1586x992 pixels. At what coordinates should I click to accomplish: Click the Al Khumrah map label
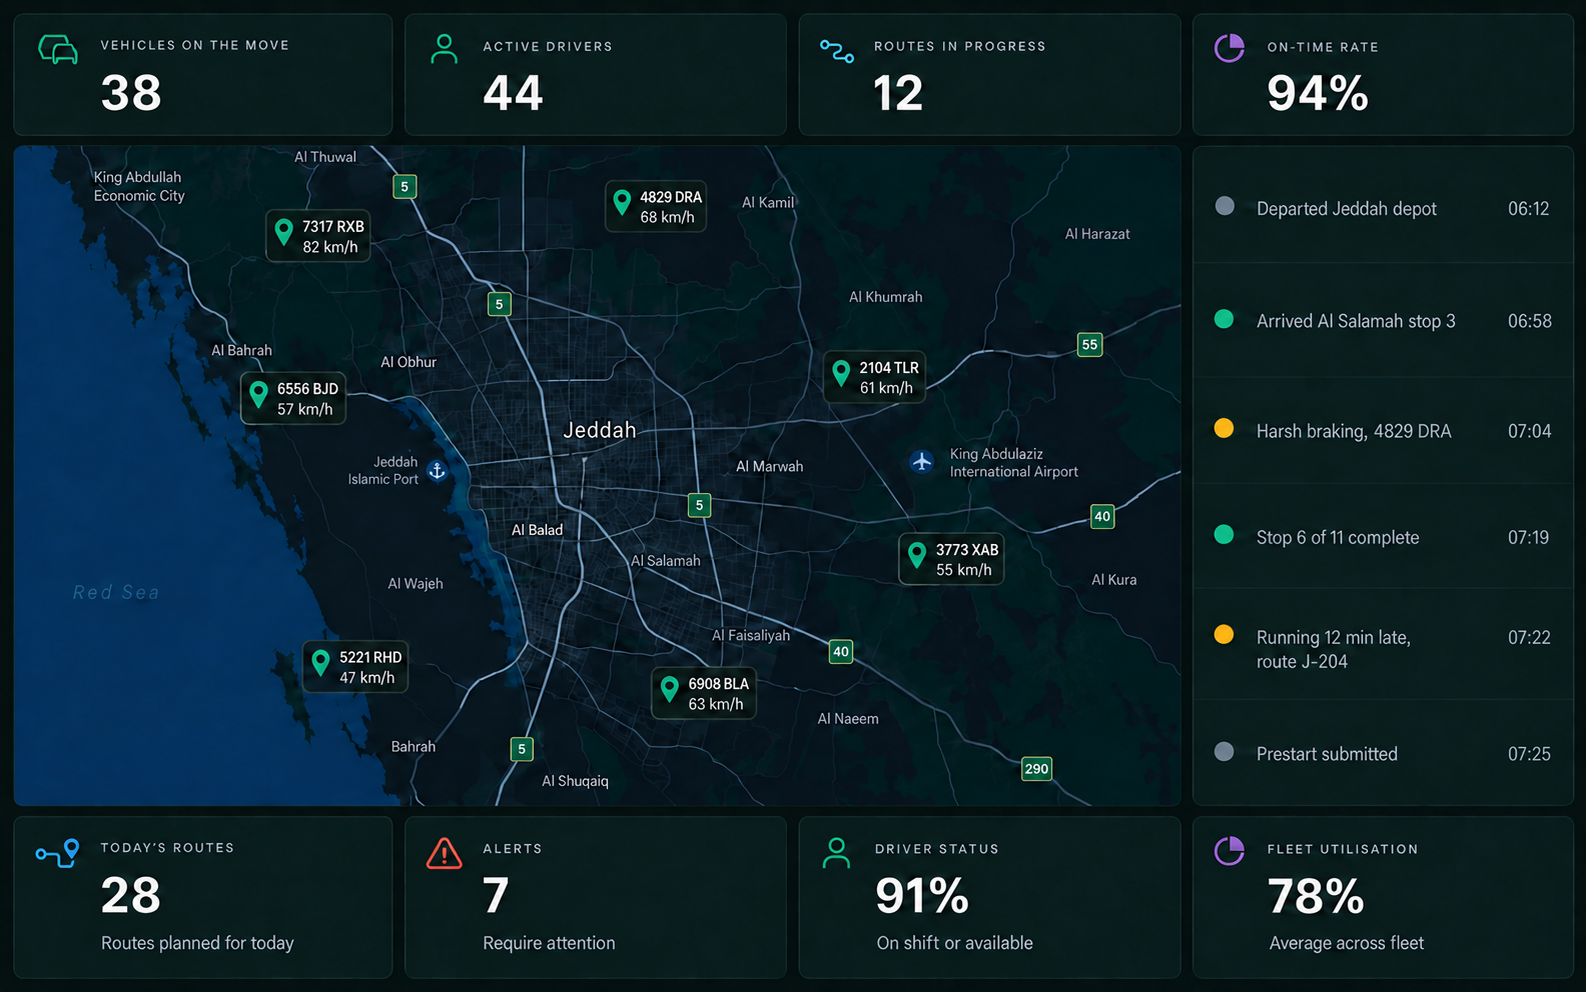[x=886, y=297]
